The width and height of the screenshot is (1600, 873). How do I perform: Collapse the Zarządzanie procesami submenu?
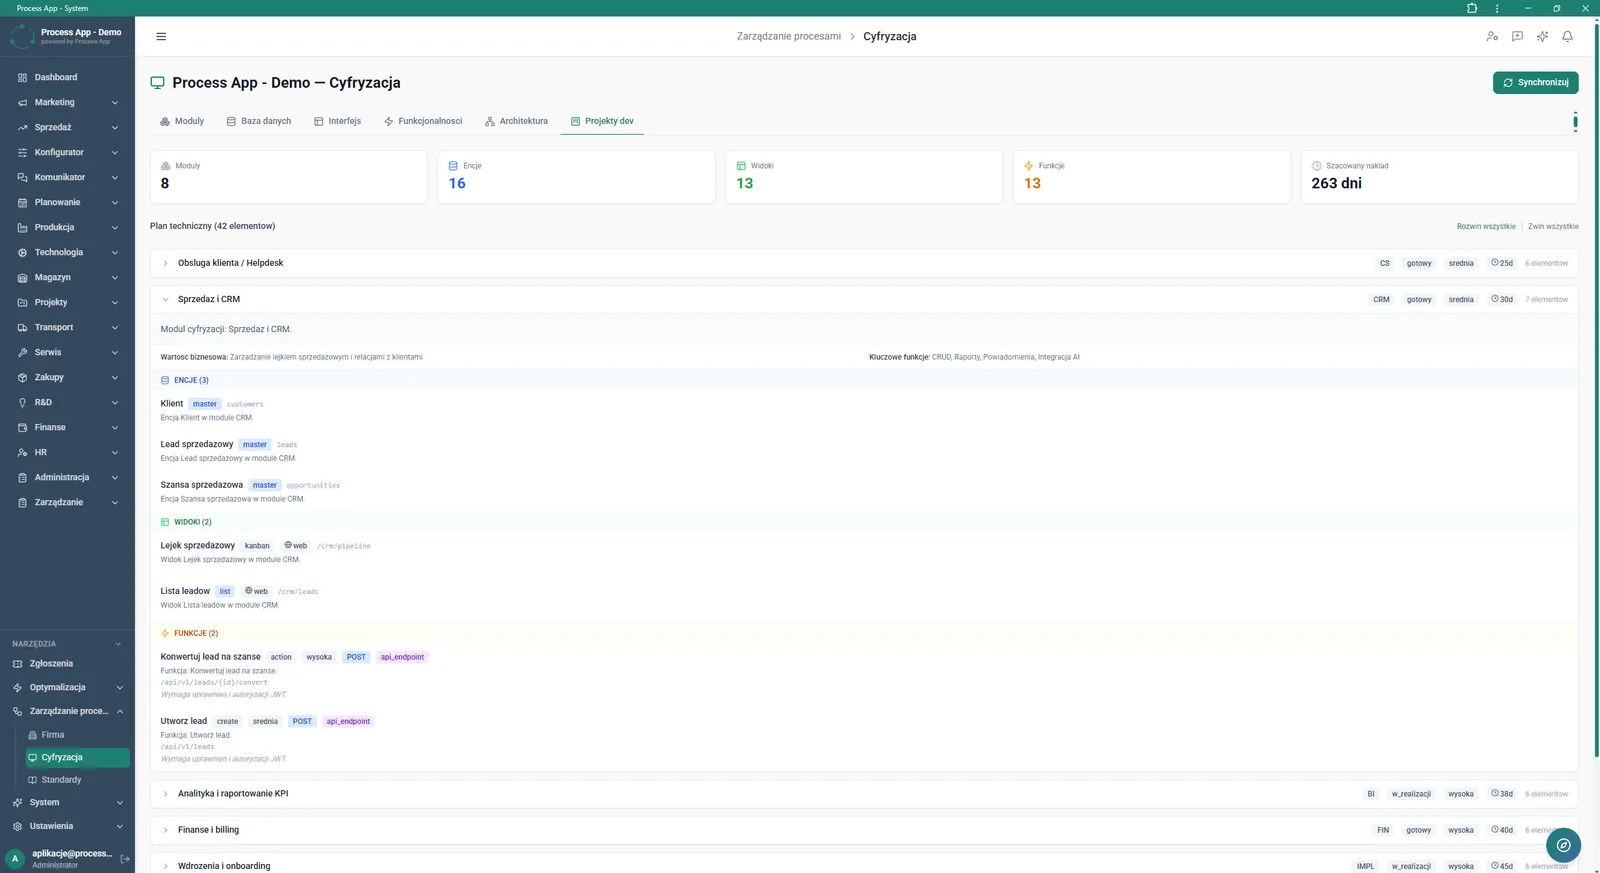[120, 711]
